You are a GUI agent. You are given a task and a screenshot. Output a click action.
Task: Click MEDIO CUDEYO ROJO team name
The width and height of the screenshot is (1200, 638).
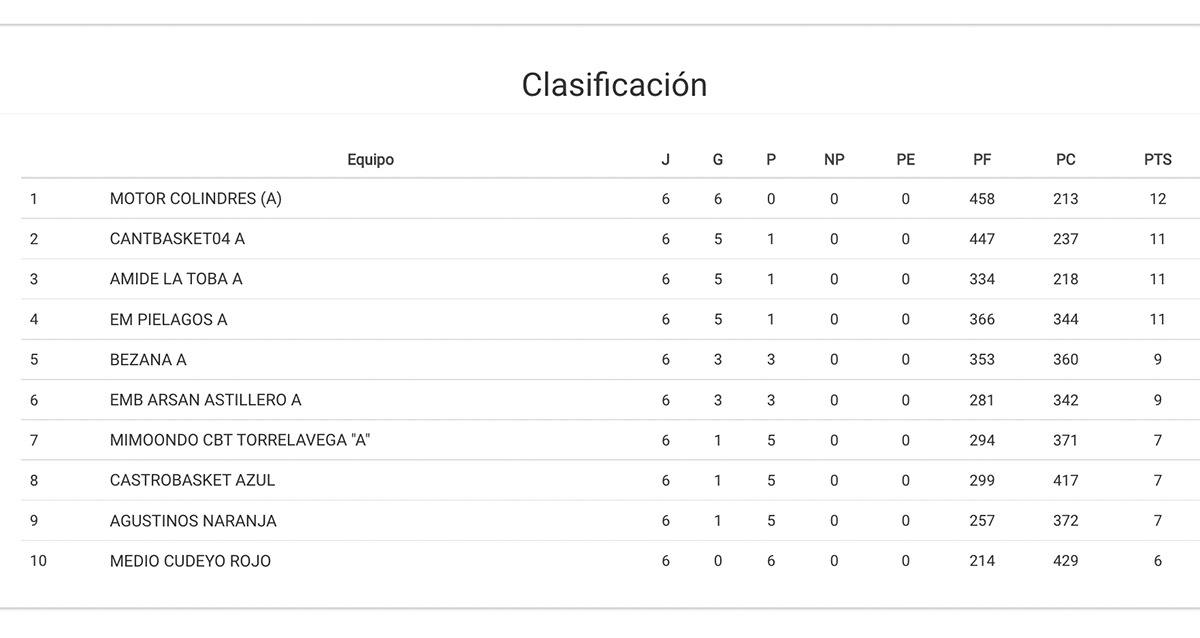pyautogui.click(x=190, y=561)
